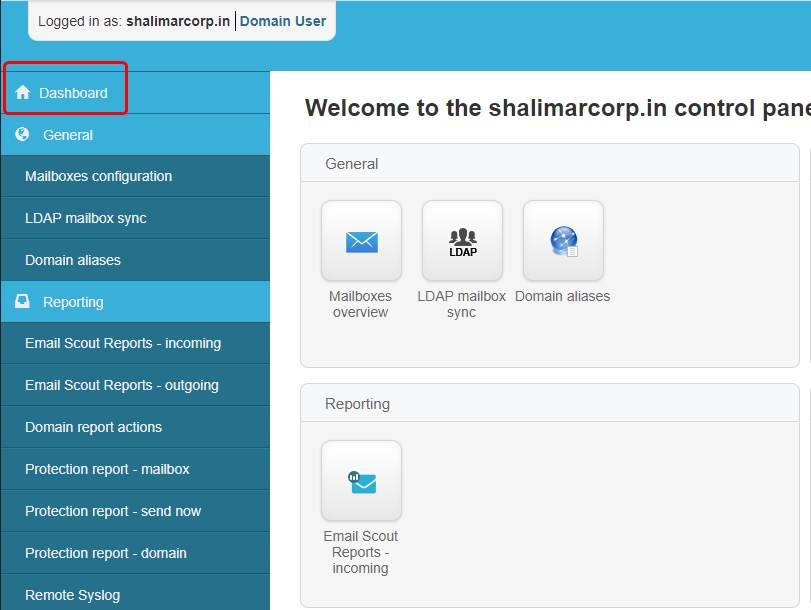Click the Email Scout Reports incoming icon
Image resolution: width=811 pixels, height=610 pixels.
coord(361,481)
